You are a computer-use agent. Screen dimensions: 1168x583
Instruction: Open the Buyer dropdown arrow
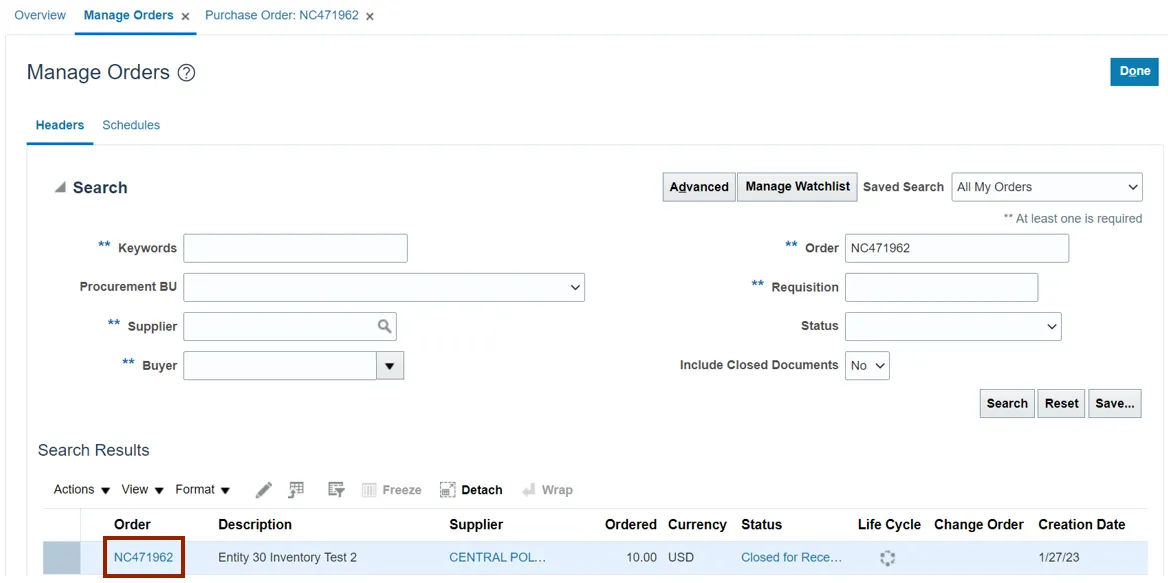tap(389, 366)
